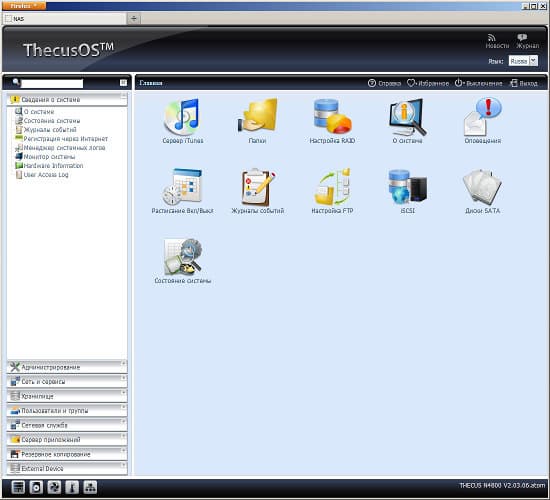Open the Оповещения notifications icon
Screen dimensions: 550x500
pos(483,117)
